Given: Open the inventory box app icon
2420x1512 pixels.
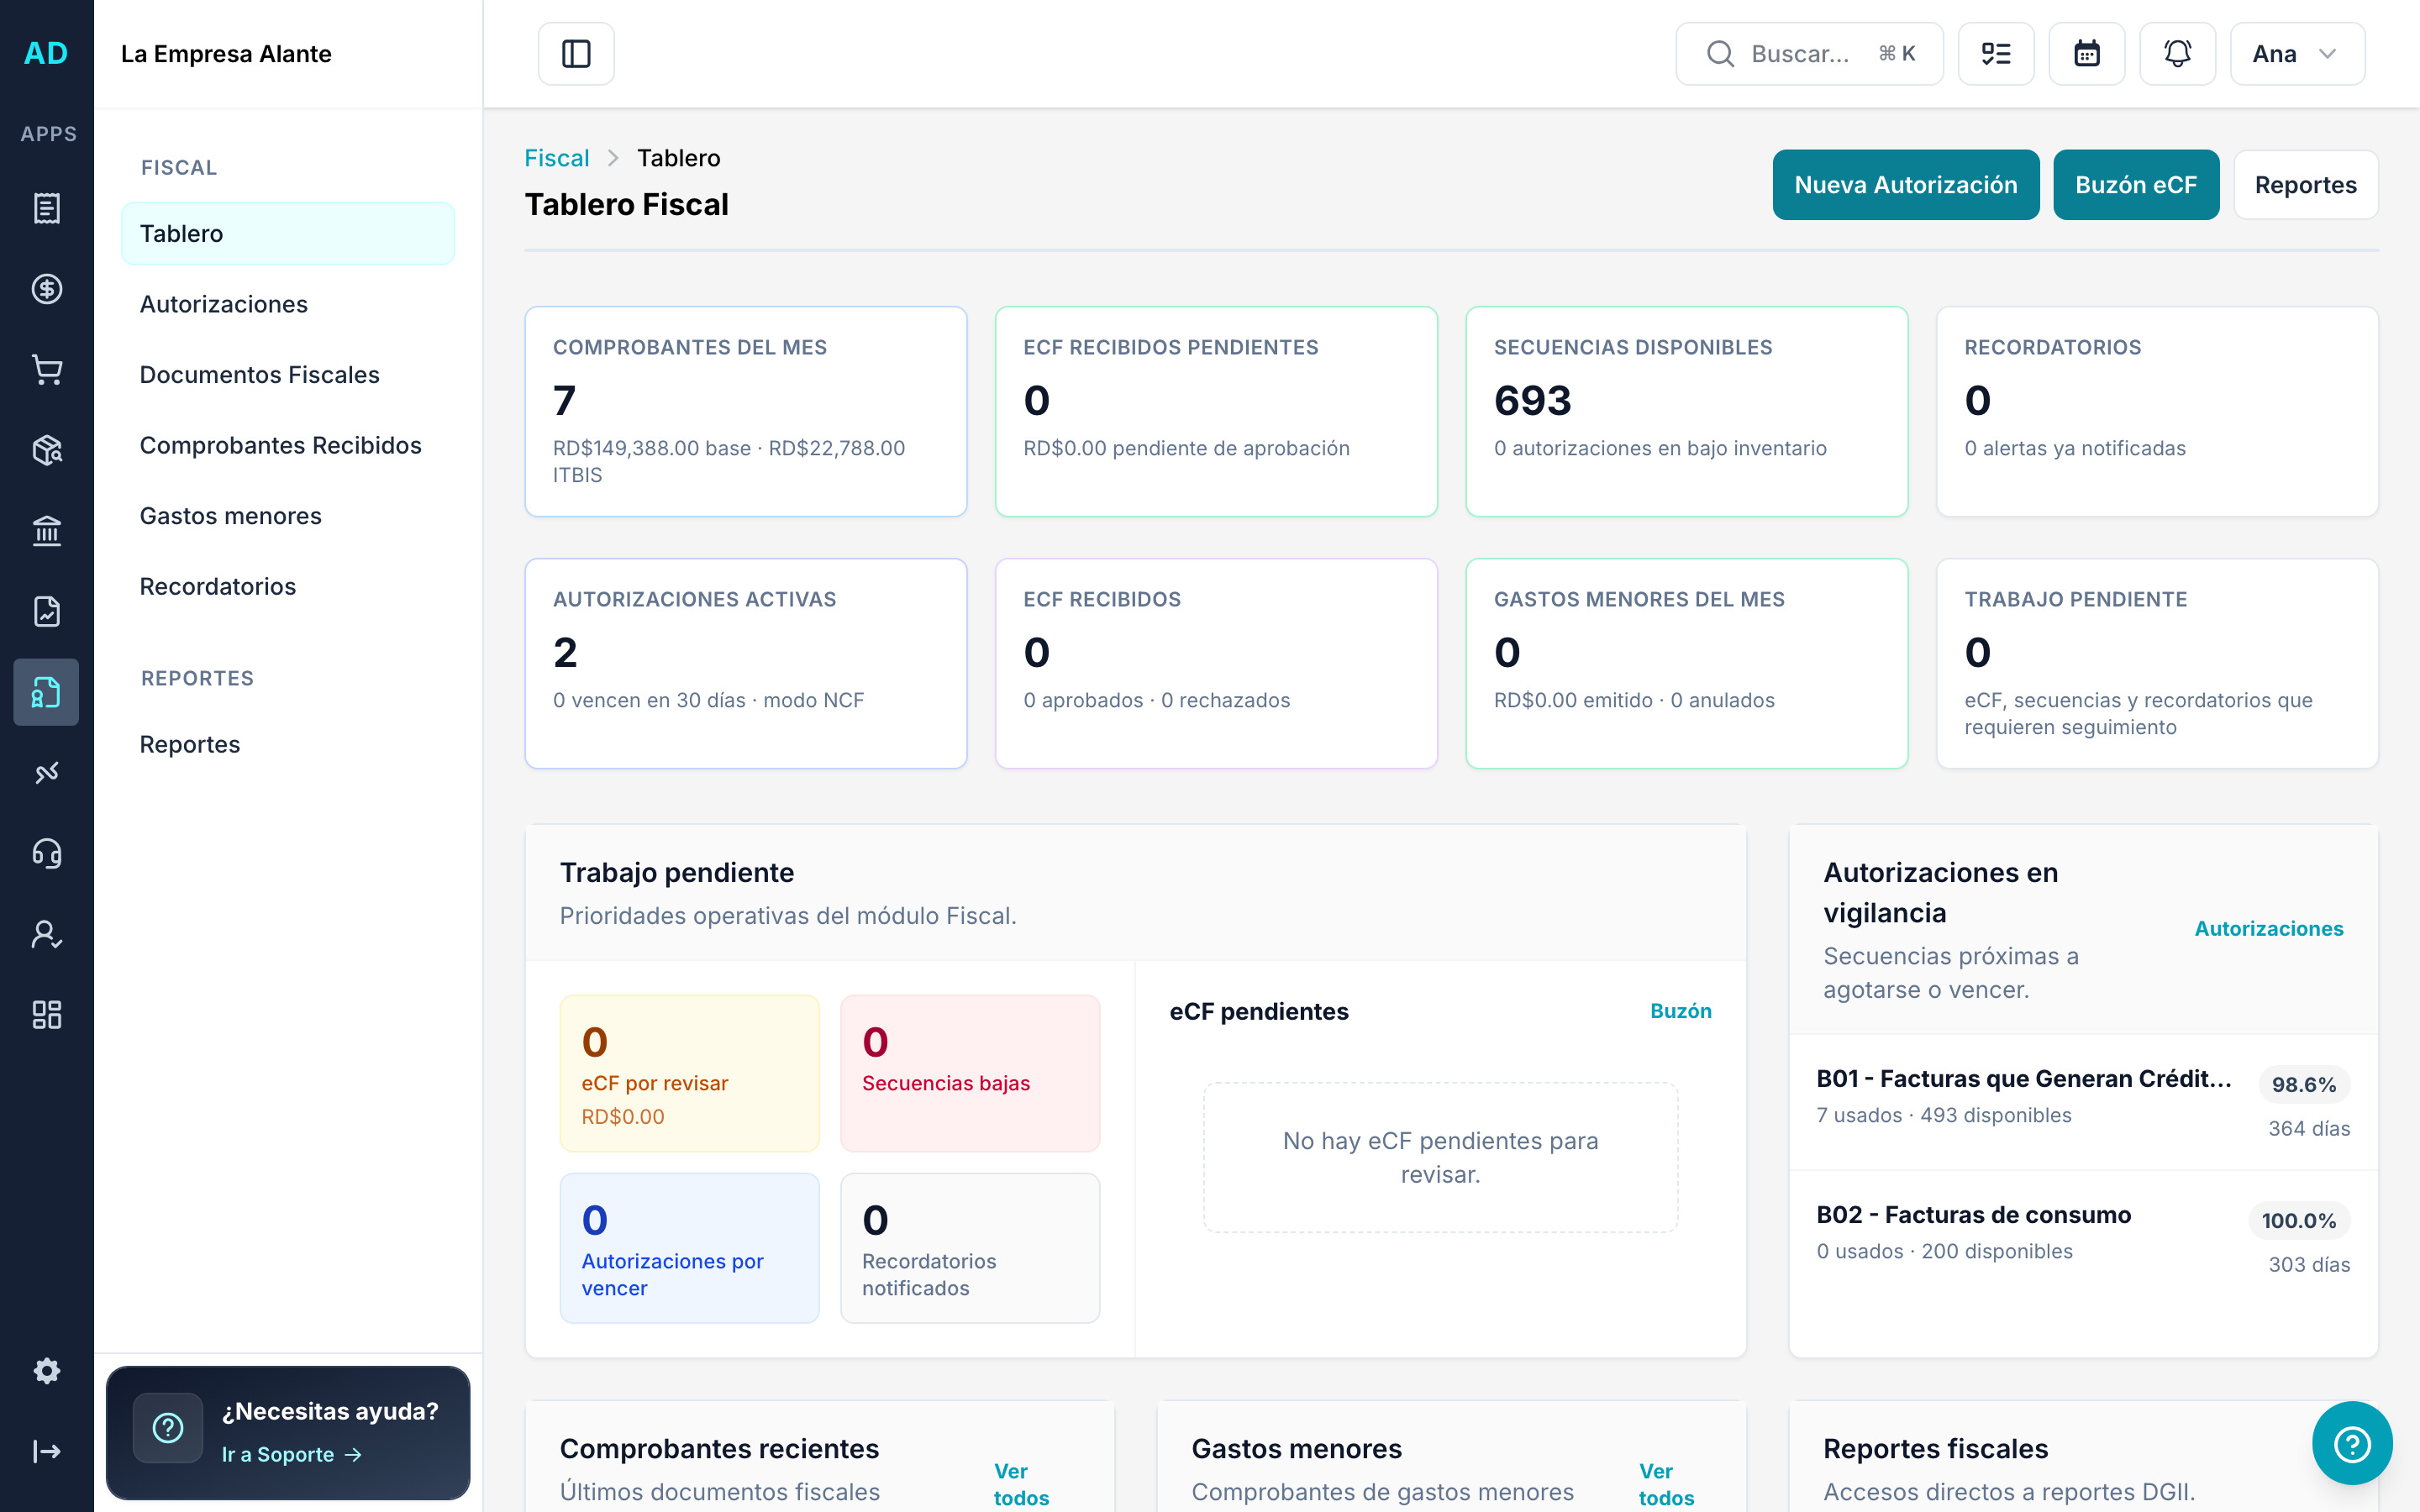Looking at the screenshot, I should point(46,450).
